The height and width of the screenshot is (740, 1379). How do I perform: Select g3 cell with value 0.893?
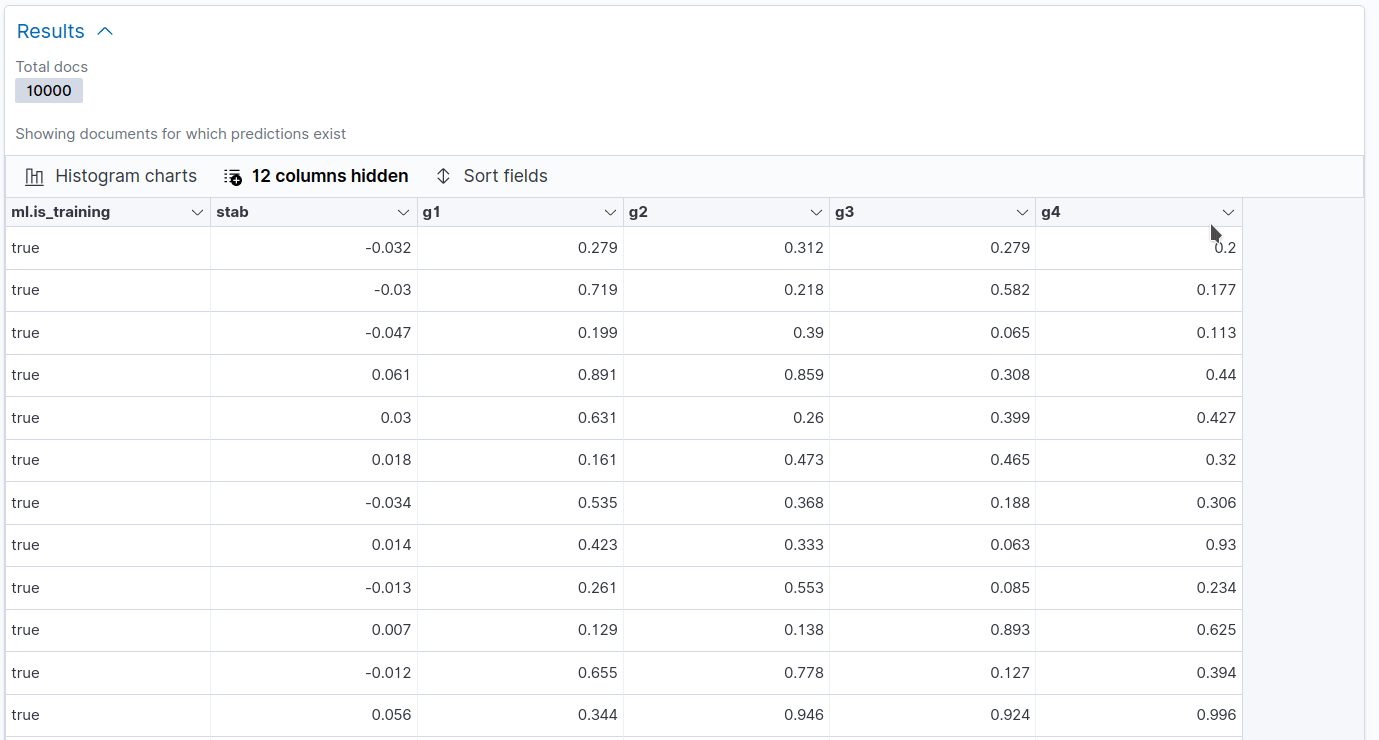point(932,630)
